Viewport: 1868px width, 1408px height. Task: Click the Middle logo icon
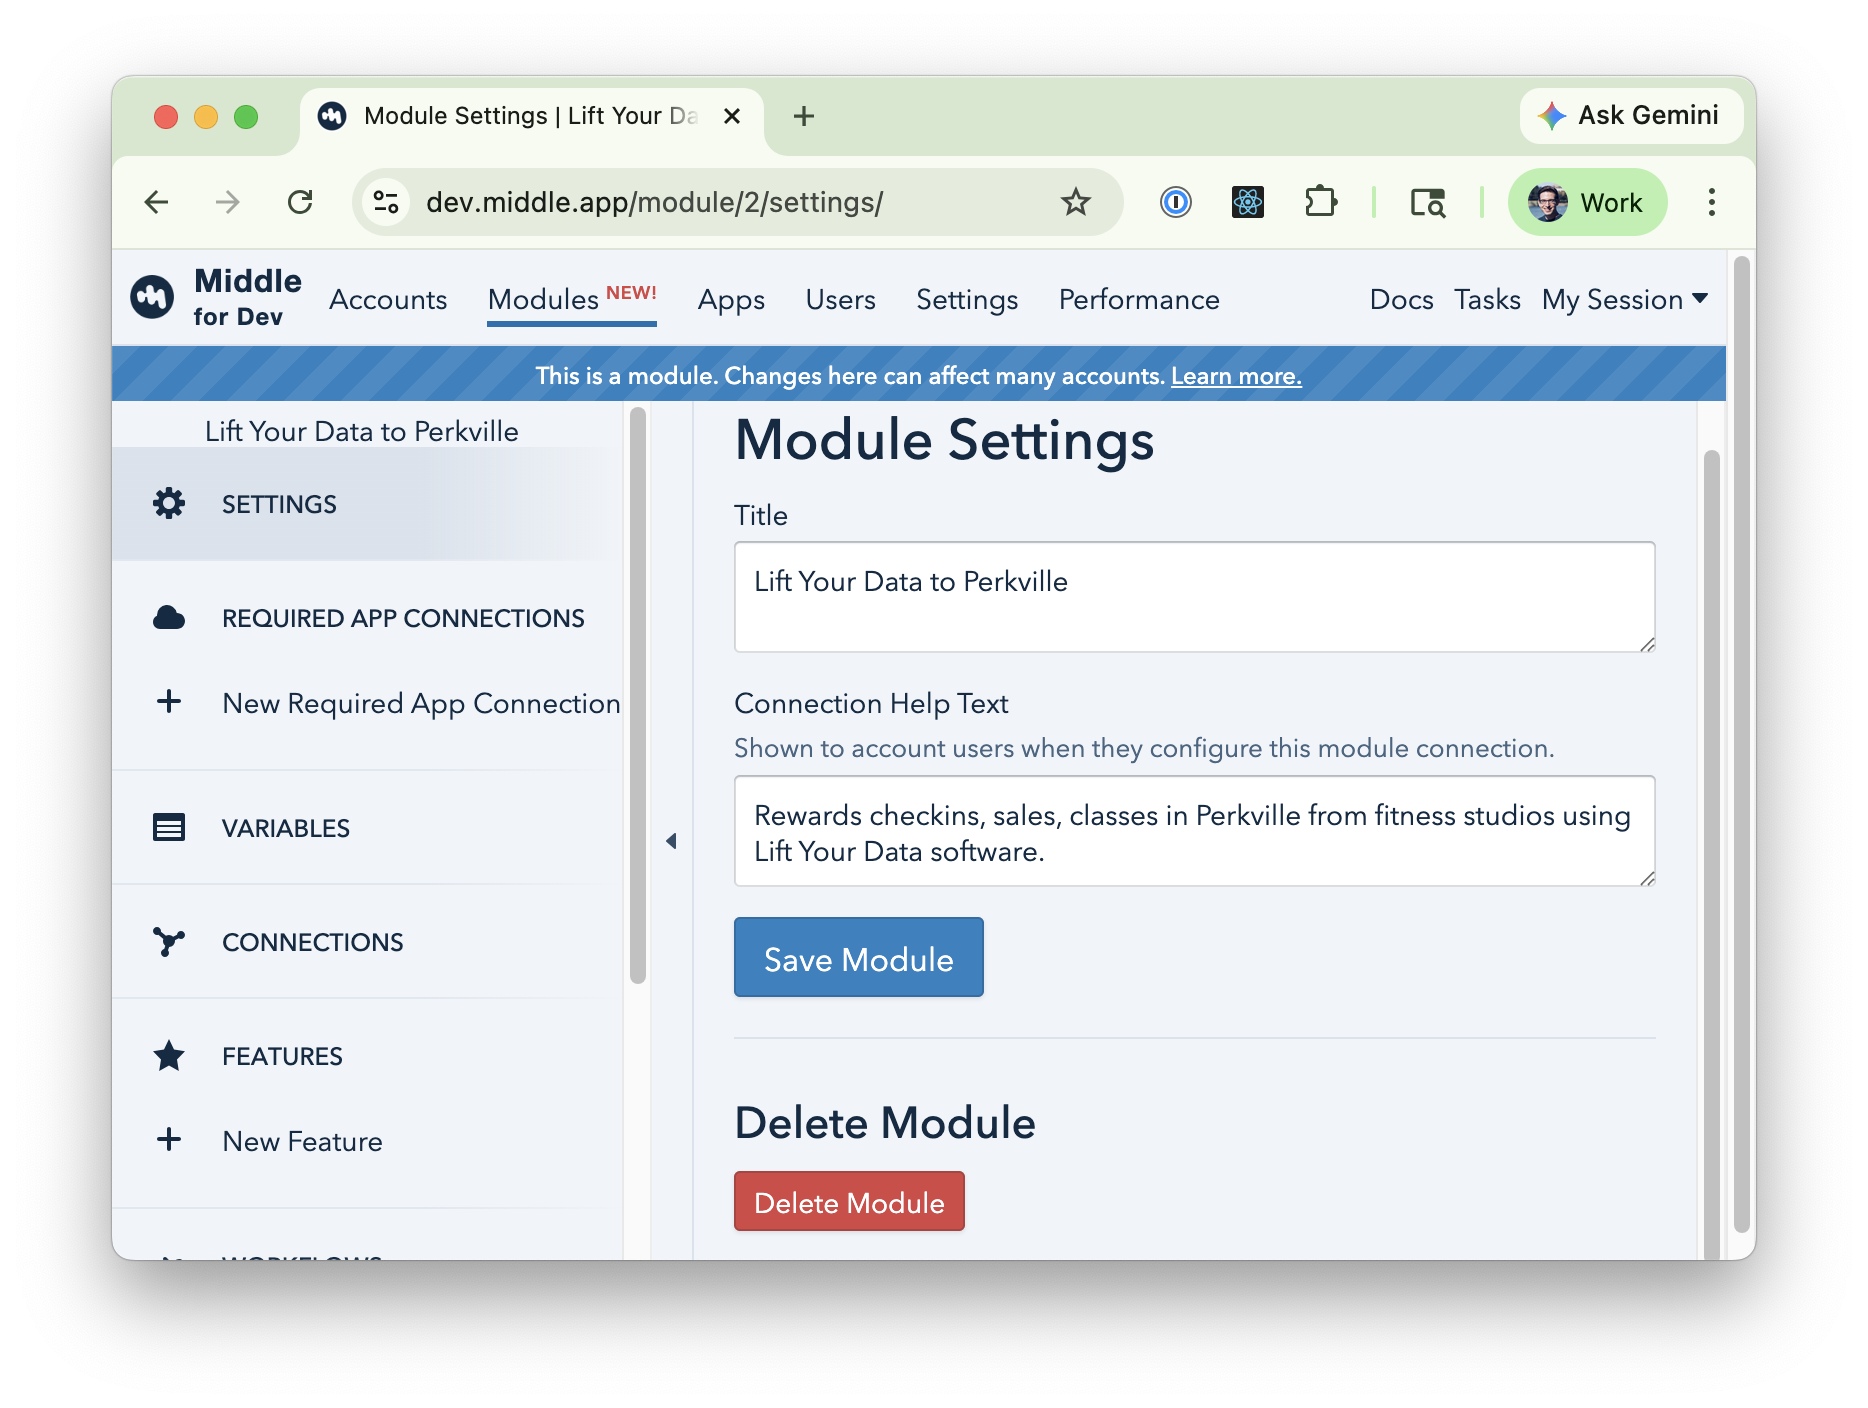coord(152,297)
